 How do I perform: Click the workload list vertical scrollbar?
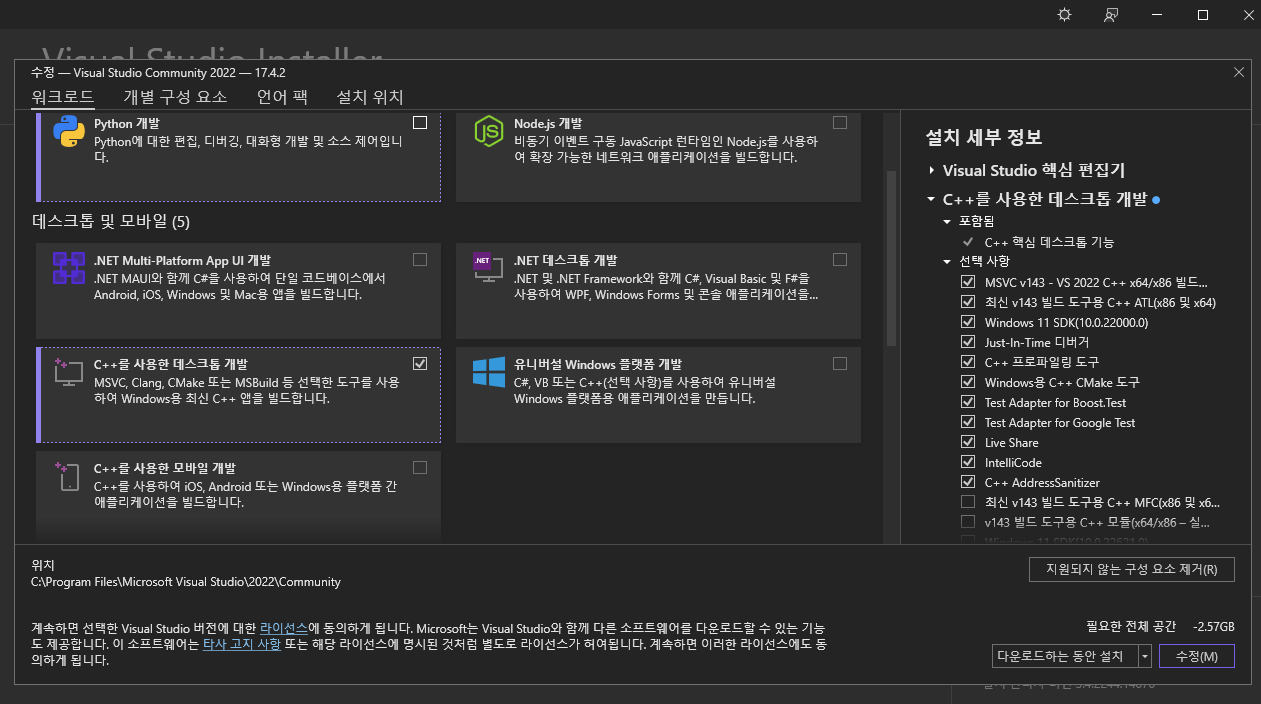coord(890,260)
